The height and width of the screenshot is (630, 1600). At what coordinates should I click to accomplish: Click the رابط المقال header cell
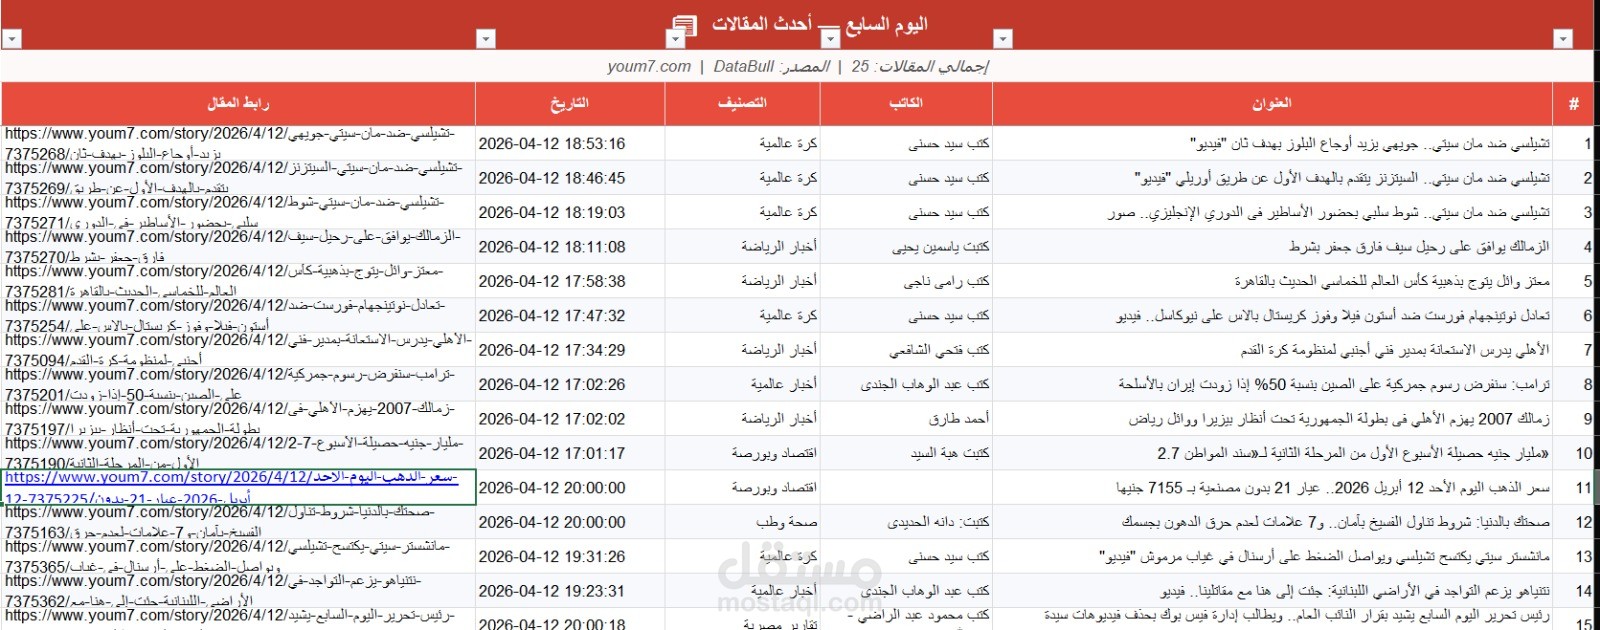click(238, 103)
